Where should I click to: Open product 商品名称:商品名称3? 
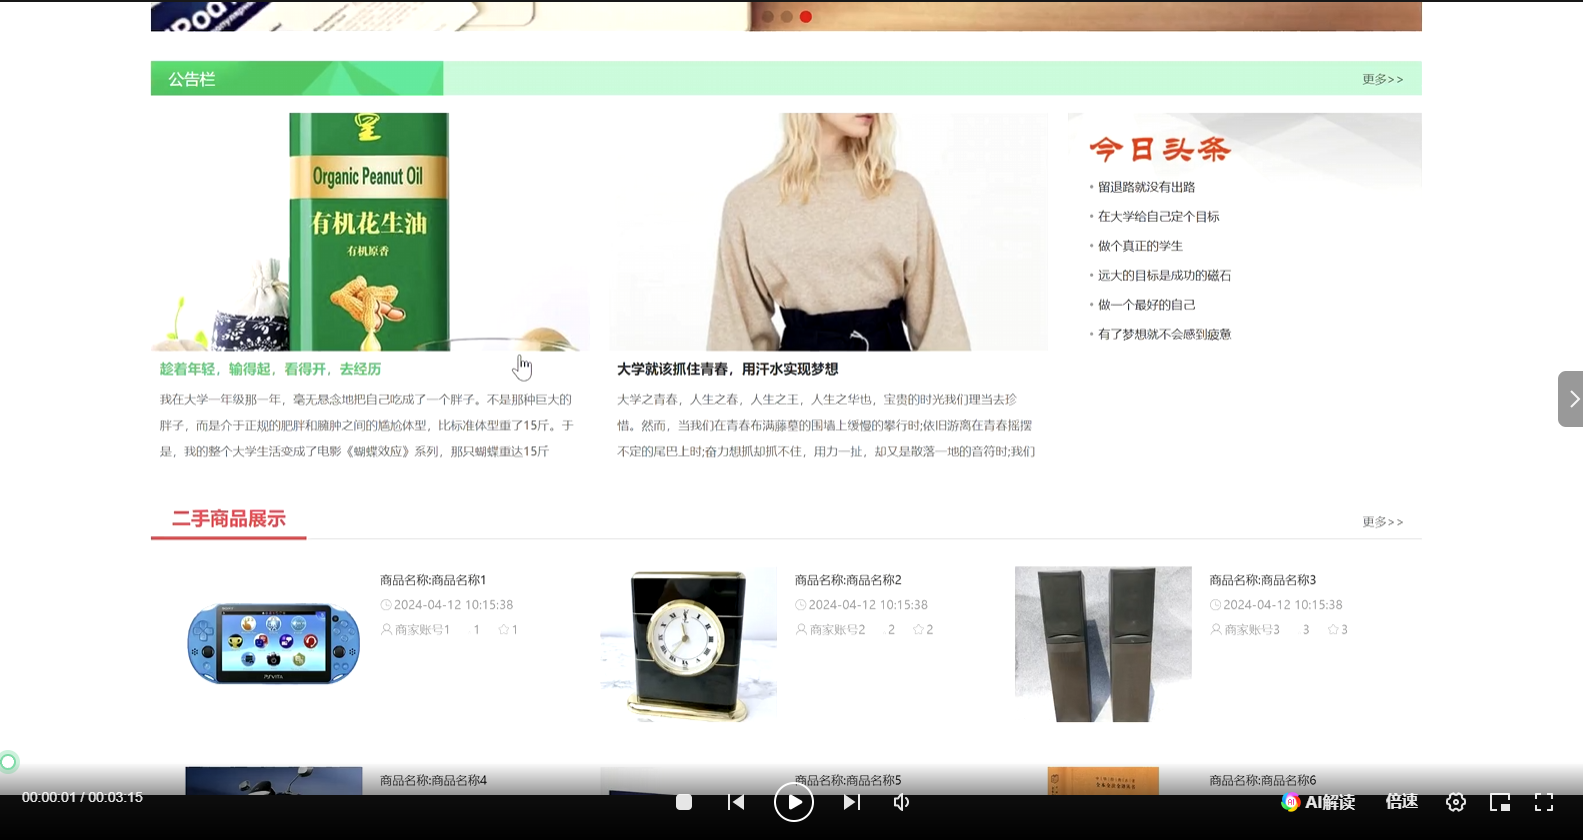coord(1263,580)
